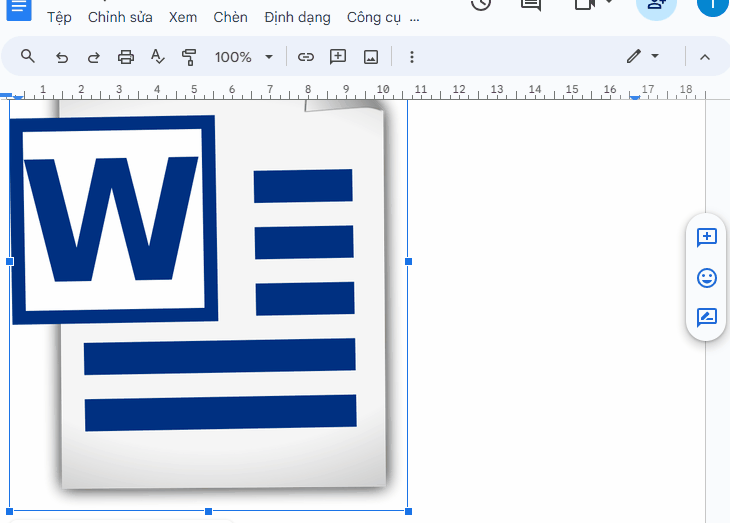
Task: Open the three-dot more options menu
Action: click(412, 57)
